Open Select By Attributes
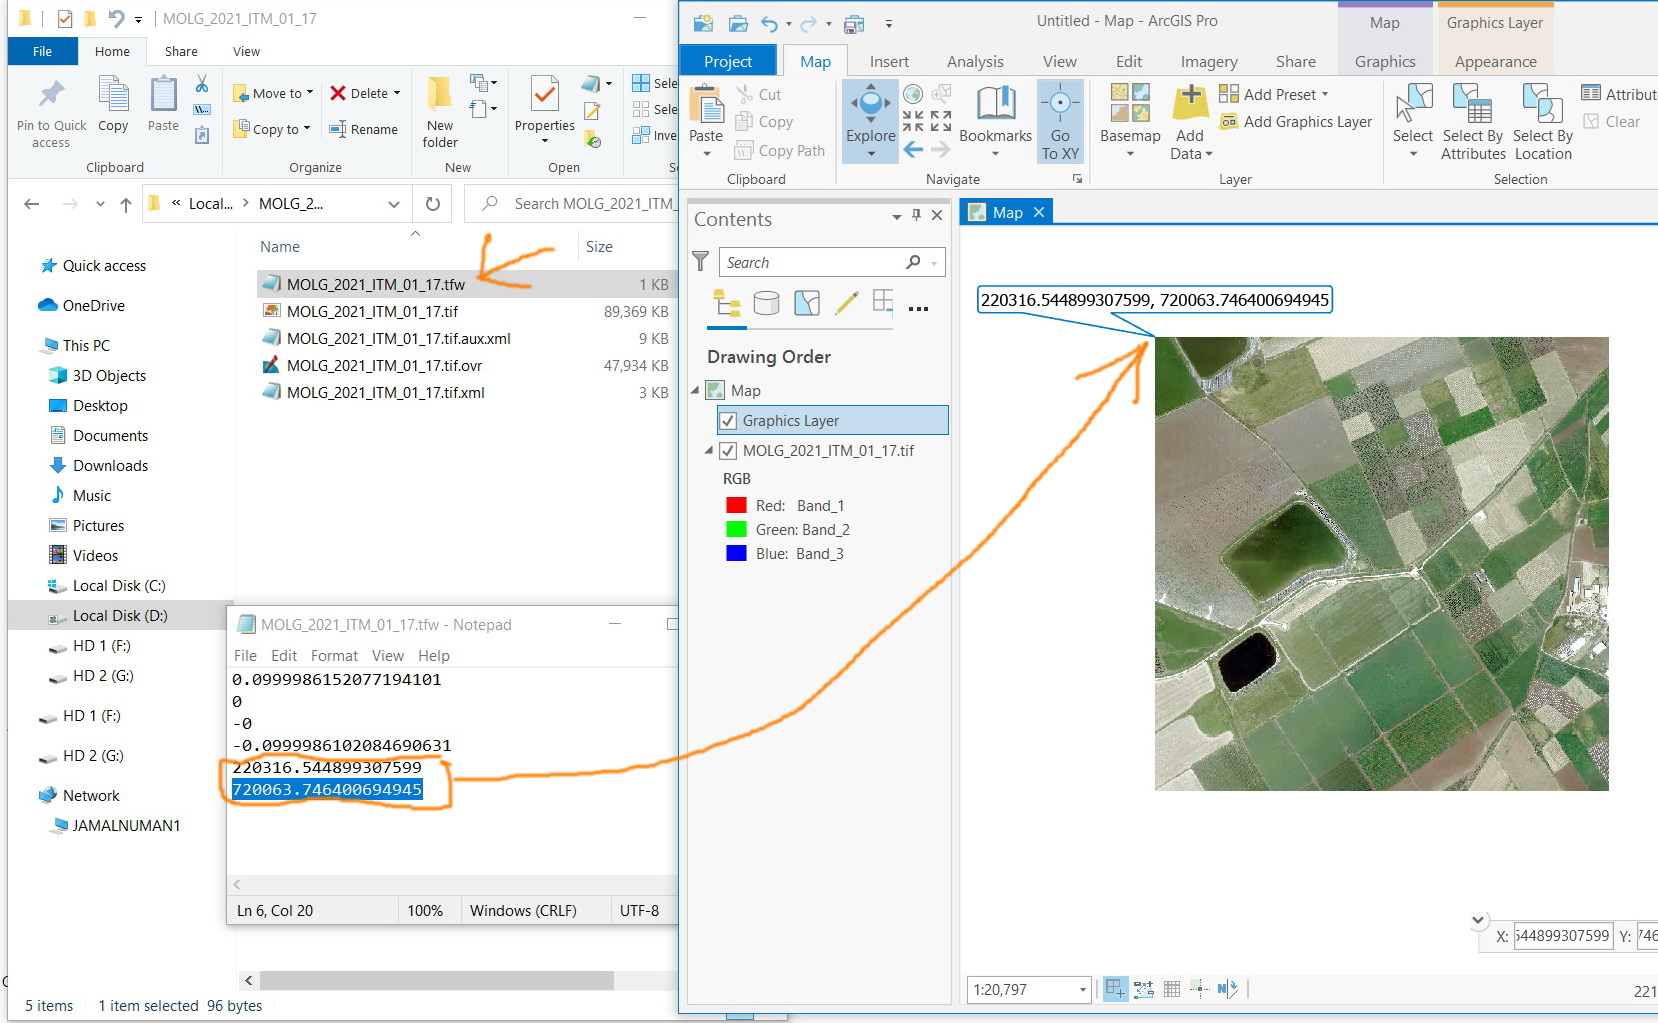 pyautogui.click(x=1473, y=121)
